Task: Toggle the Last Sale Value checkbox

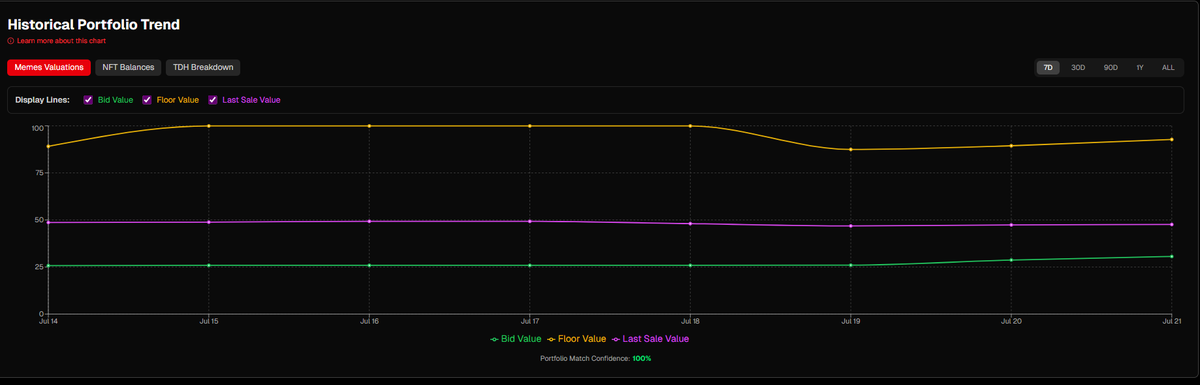Action: point(213,100)
